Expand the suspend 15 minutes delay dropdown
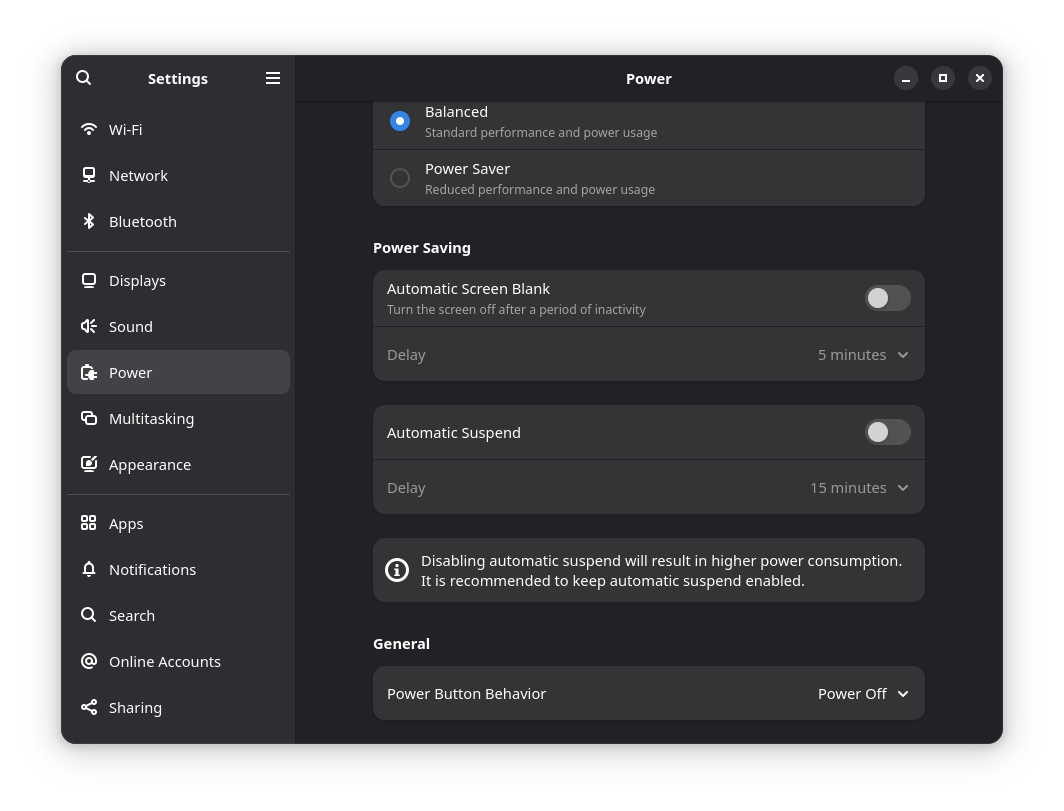This screenshot has width=1064, height=811. coord(859,488)
